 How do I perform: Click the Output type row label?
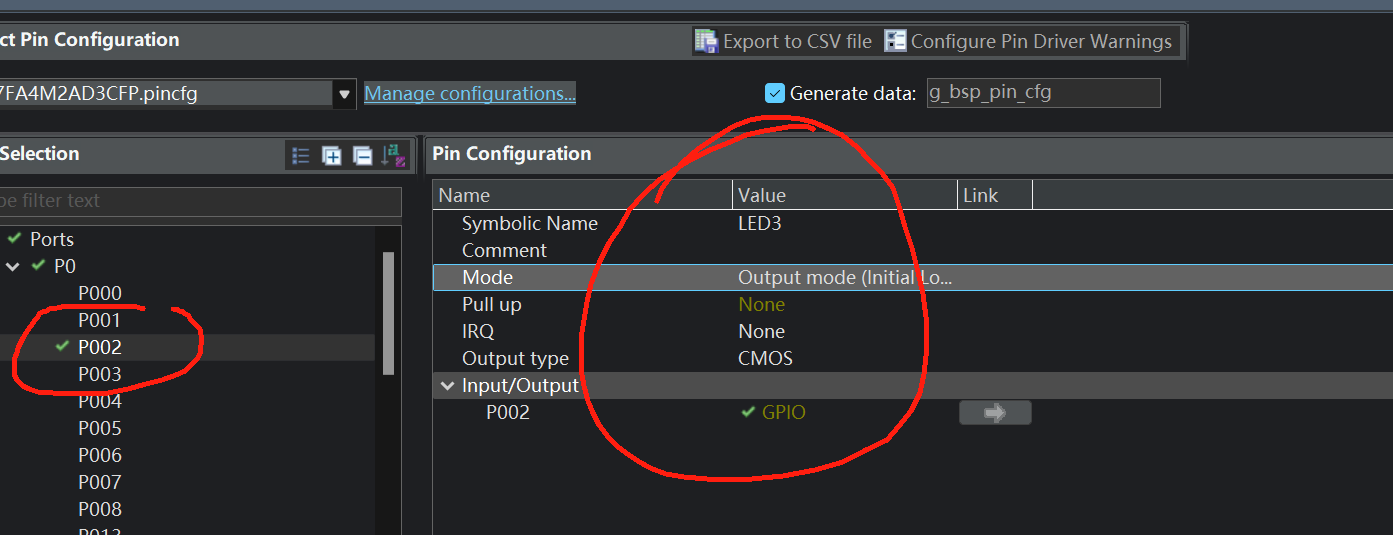pos(515,358)
